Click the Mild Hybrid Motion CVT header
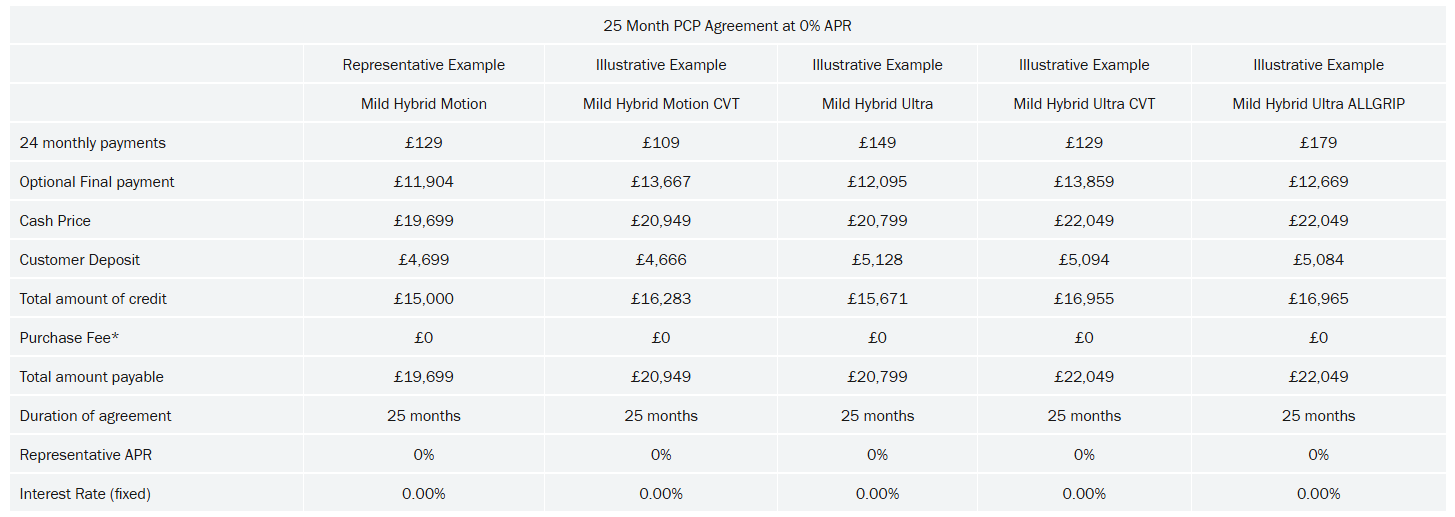1455x517 pixels. 661,104
